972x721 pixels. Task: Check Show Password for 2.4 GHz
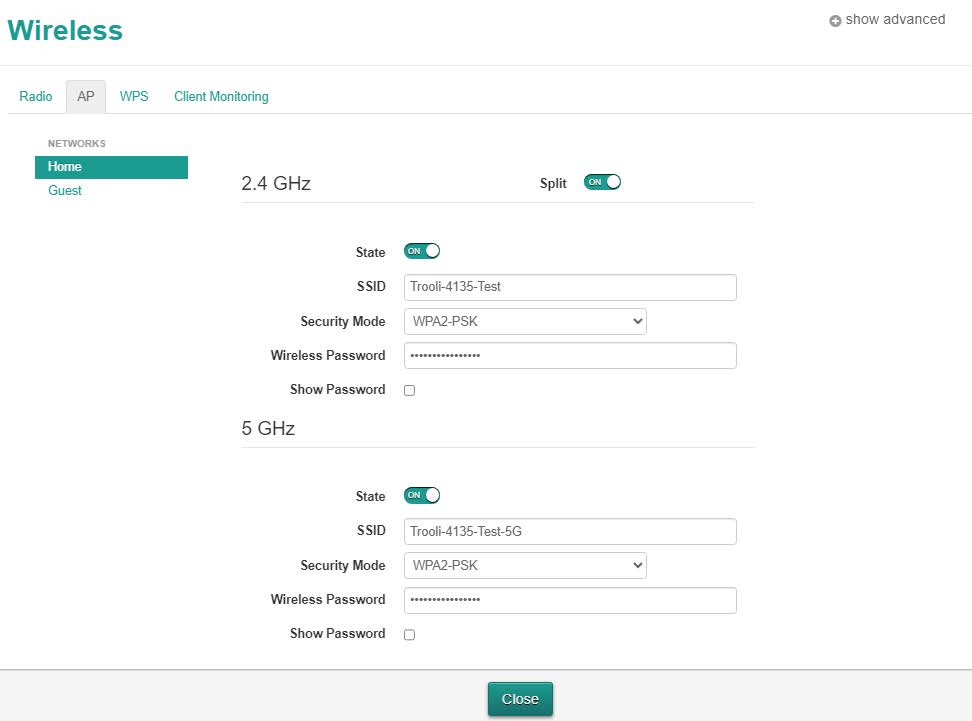point(409,390)
